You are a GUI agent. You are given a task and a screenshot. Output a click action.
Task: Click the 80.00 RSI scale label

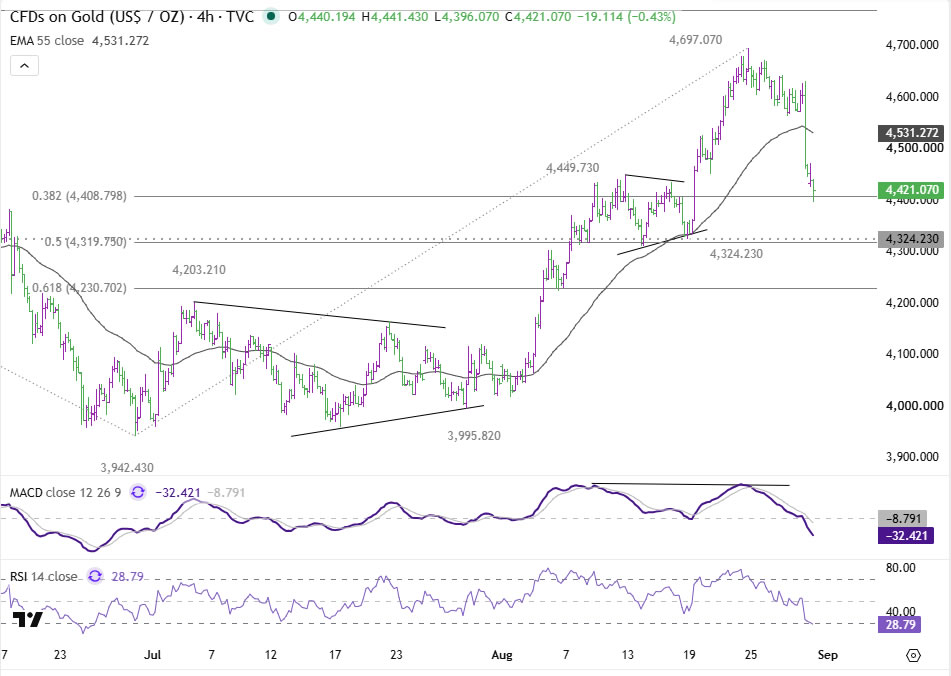pos(900,568)
